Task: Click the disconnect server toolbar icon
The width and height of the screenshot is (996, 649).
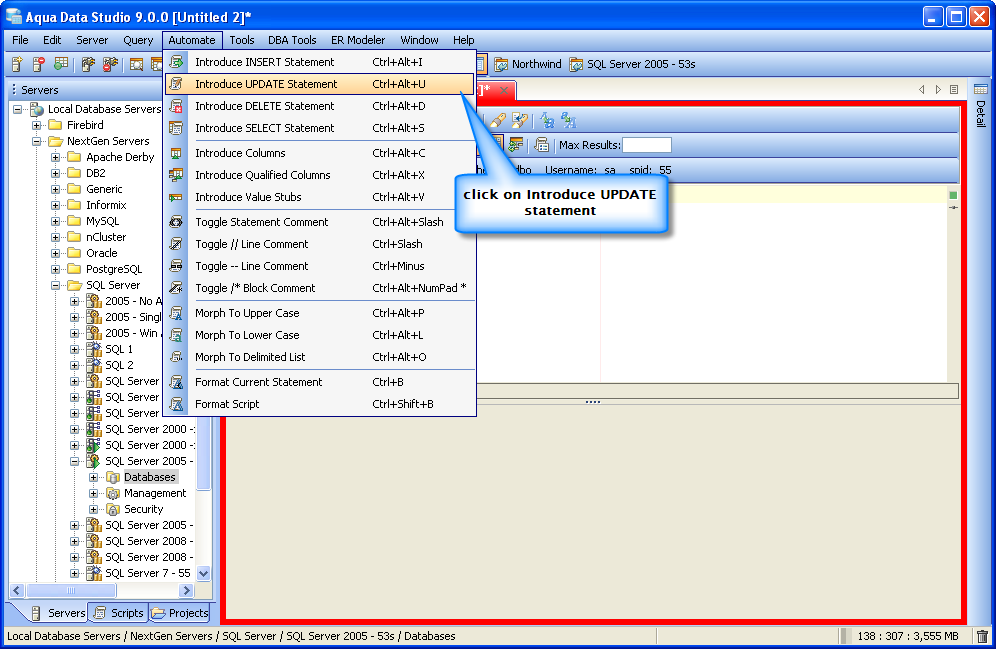Action: pos(111,64)
